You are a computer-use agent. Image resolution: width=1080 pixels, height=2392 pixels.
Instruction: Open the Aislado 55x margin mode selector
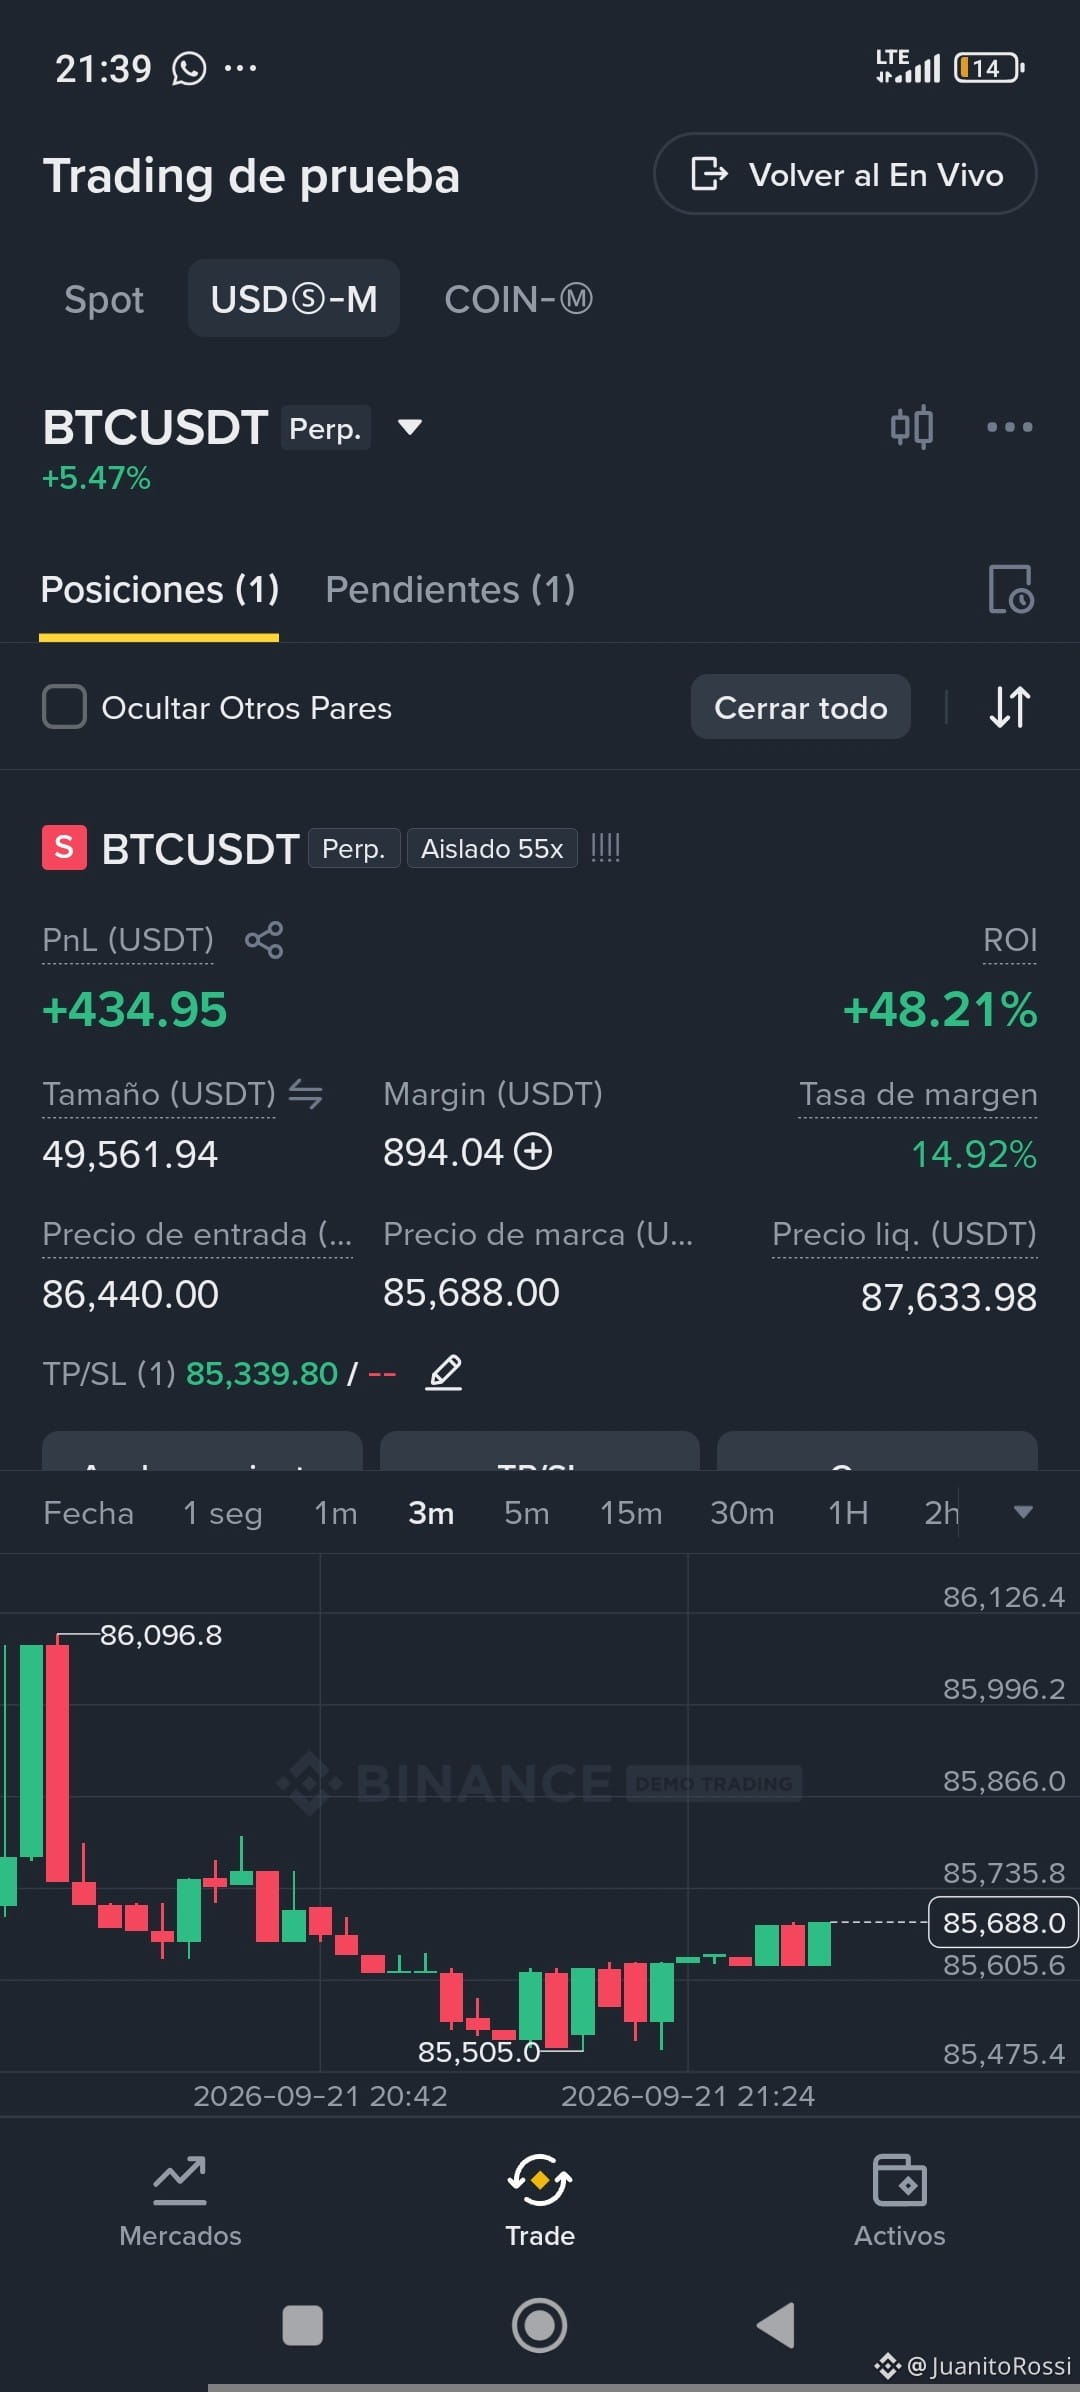492,849
